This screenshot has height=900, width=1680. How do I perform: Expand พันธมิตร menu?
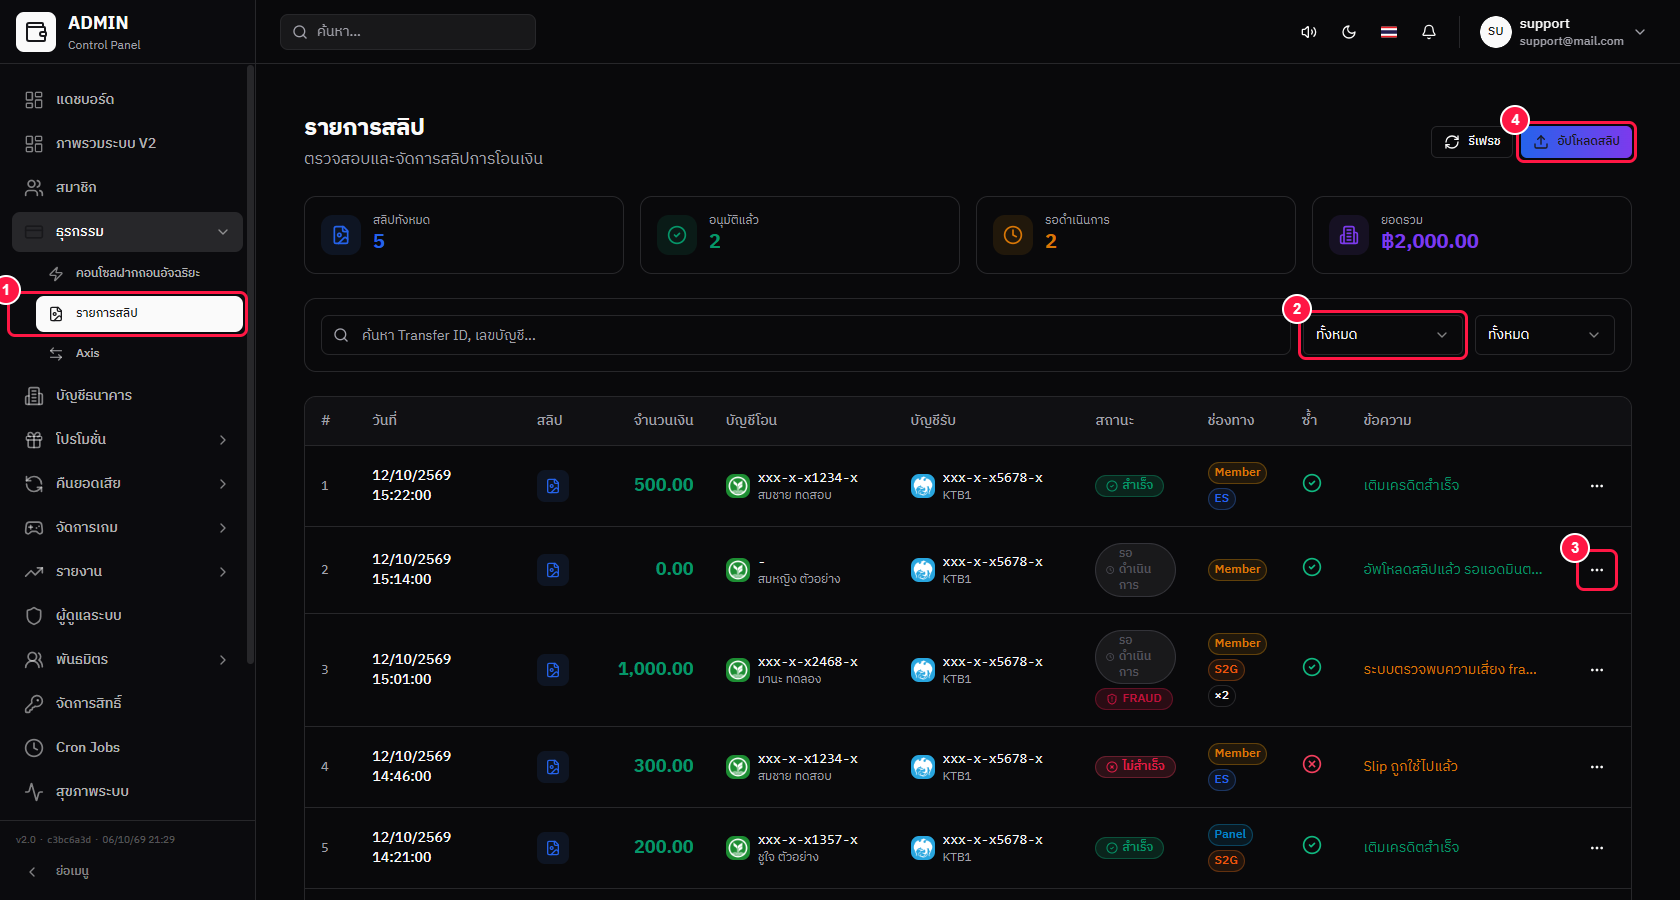coord(128,660)
